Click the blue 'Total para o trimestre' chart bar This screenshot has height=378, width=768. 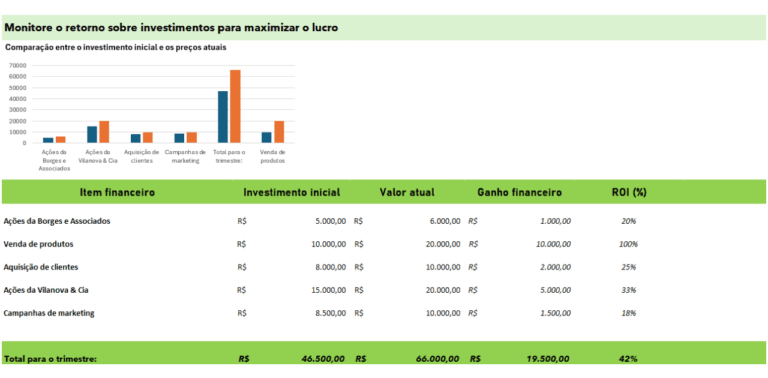223,117
